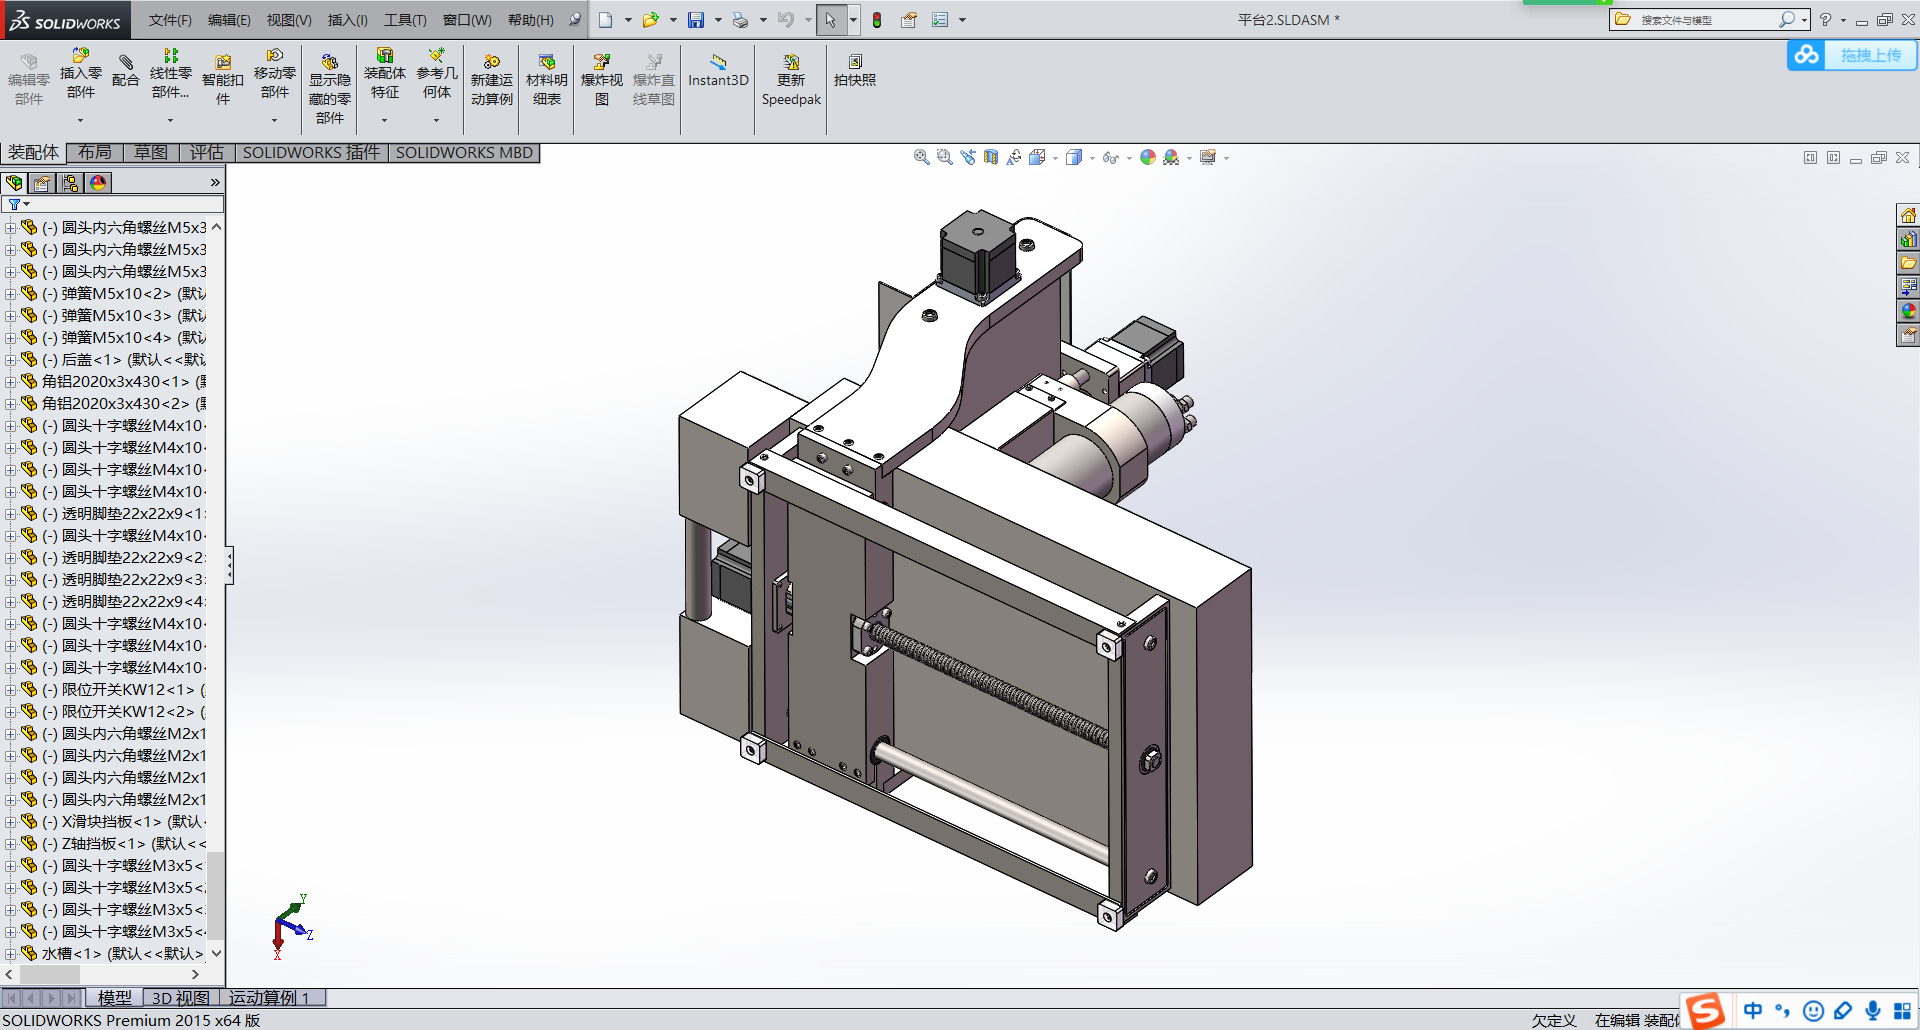Click the Print icon in title toolbar
Screen dimensions: 1920x1030
point(740,20)
